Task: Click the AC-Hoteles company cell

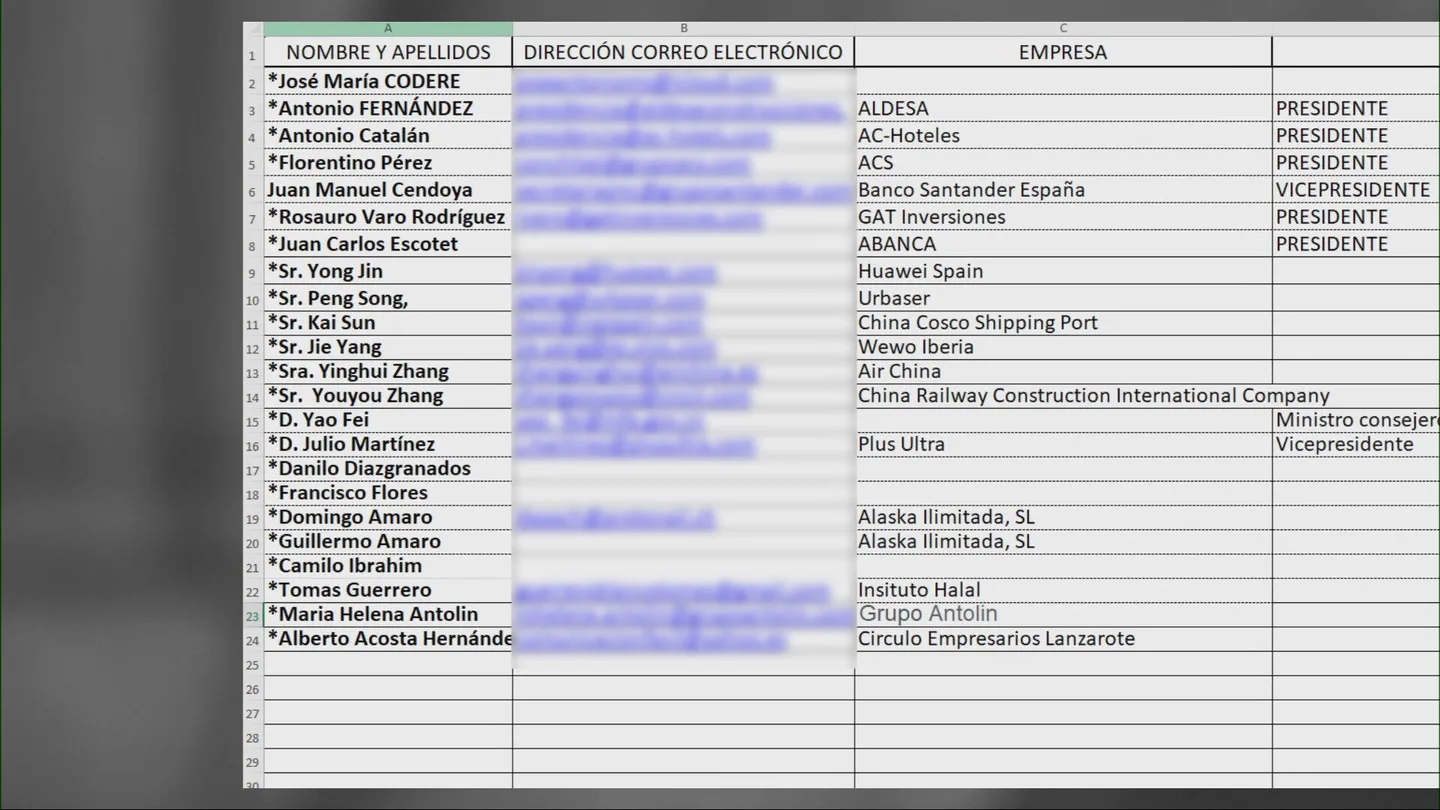Action: (x=1063, y=135)
